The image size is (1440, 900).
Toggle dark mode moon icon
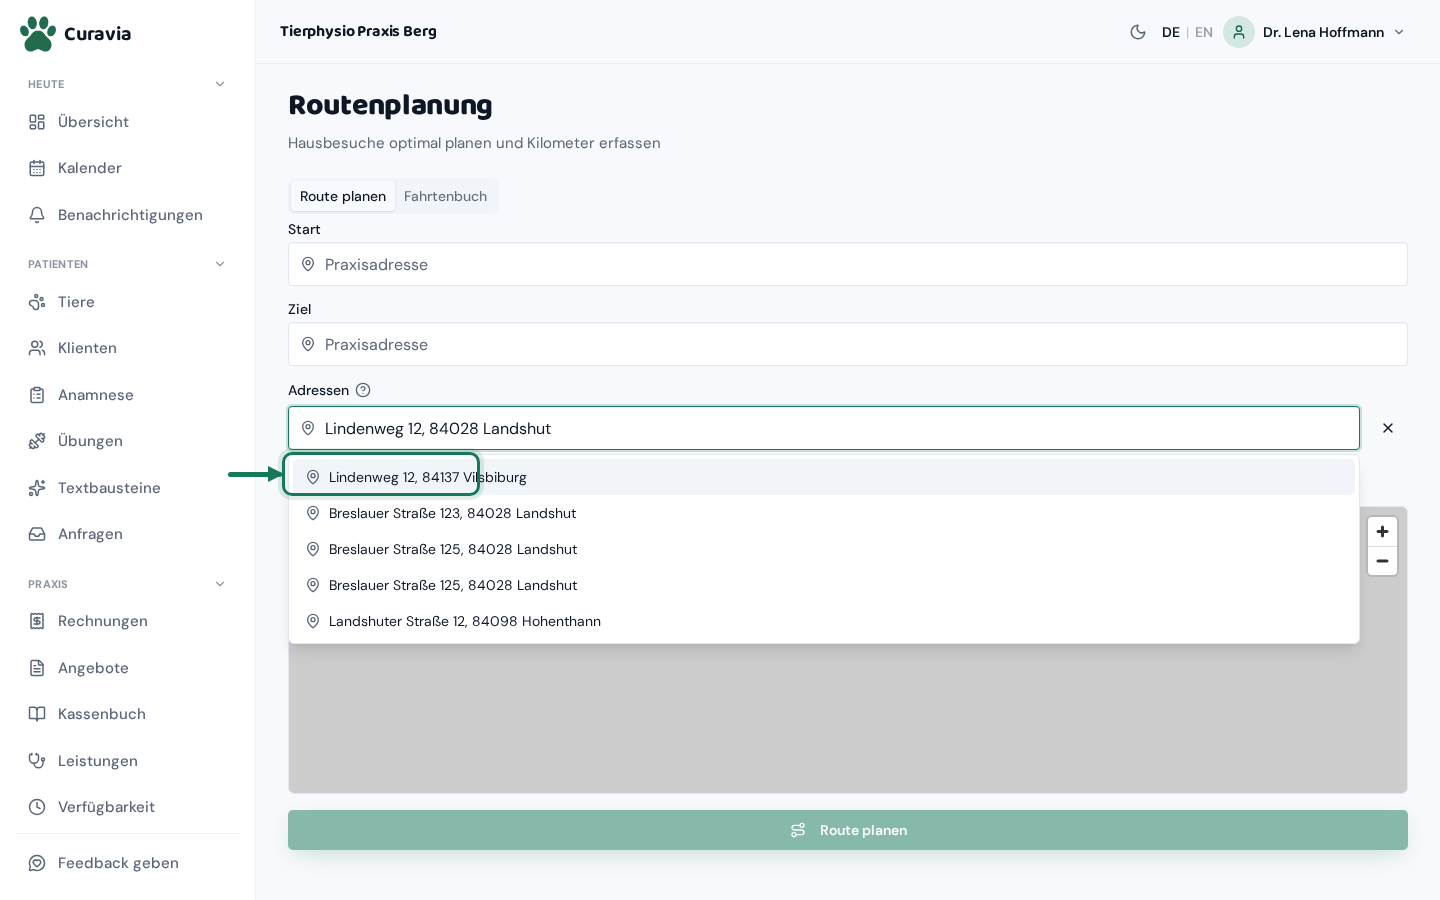(1138, 32)
